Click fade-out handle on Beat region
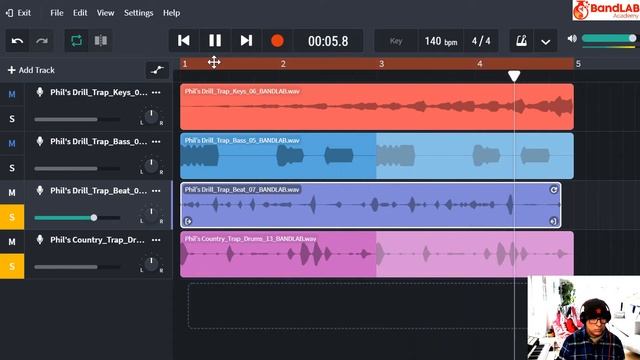The width and height of the screenshot is (640, 360). [x=553, y=221]
